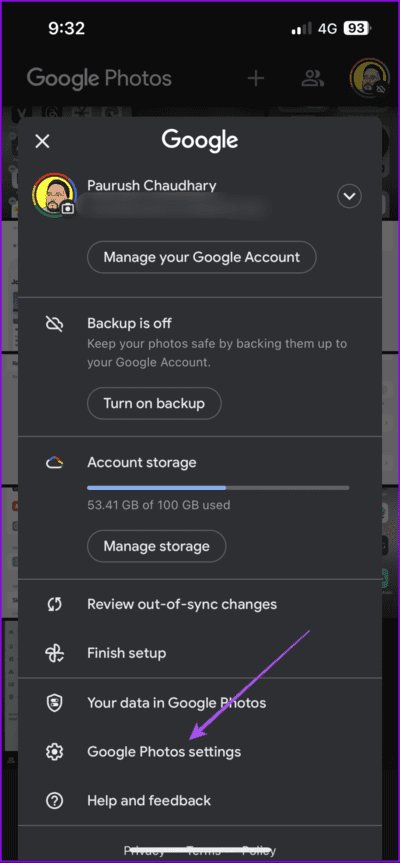Open Manage storage
The width and height of the screenshot is (400, 863).
157,546
